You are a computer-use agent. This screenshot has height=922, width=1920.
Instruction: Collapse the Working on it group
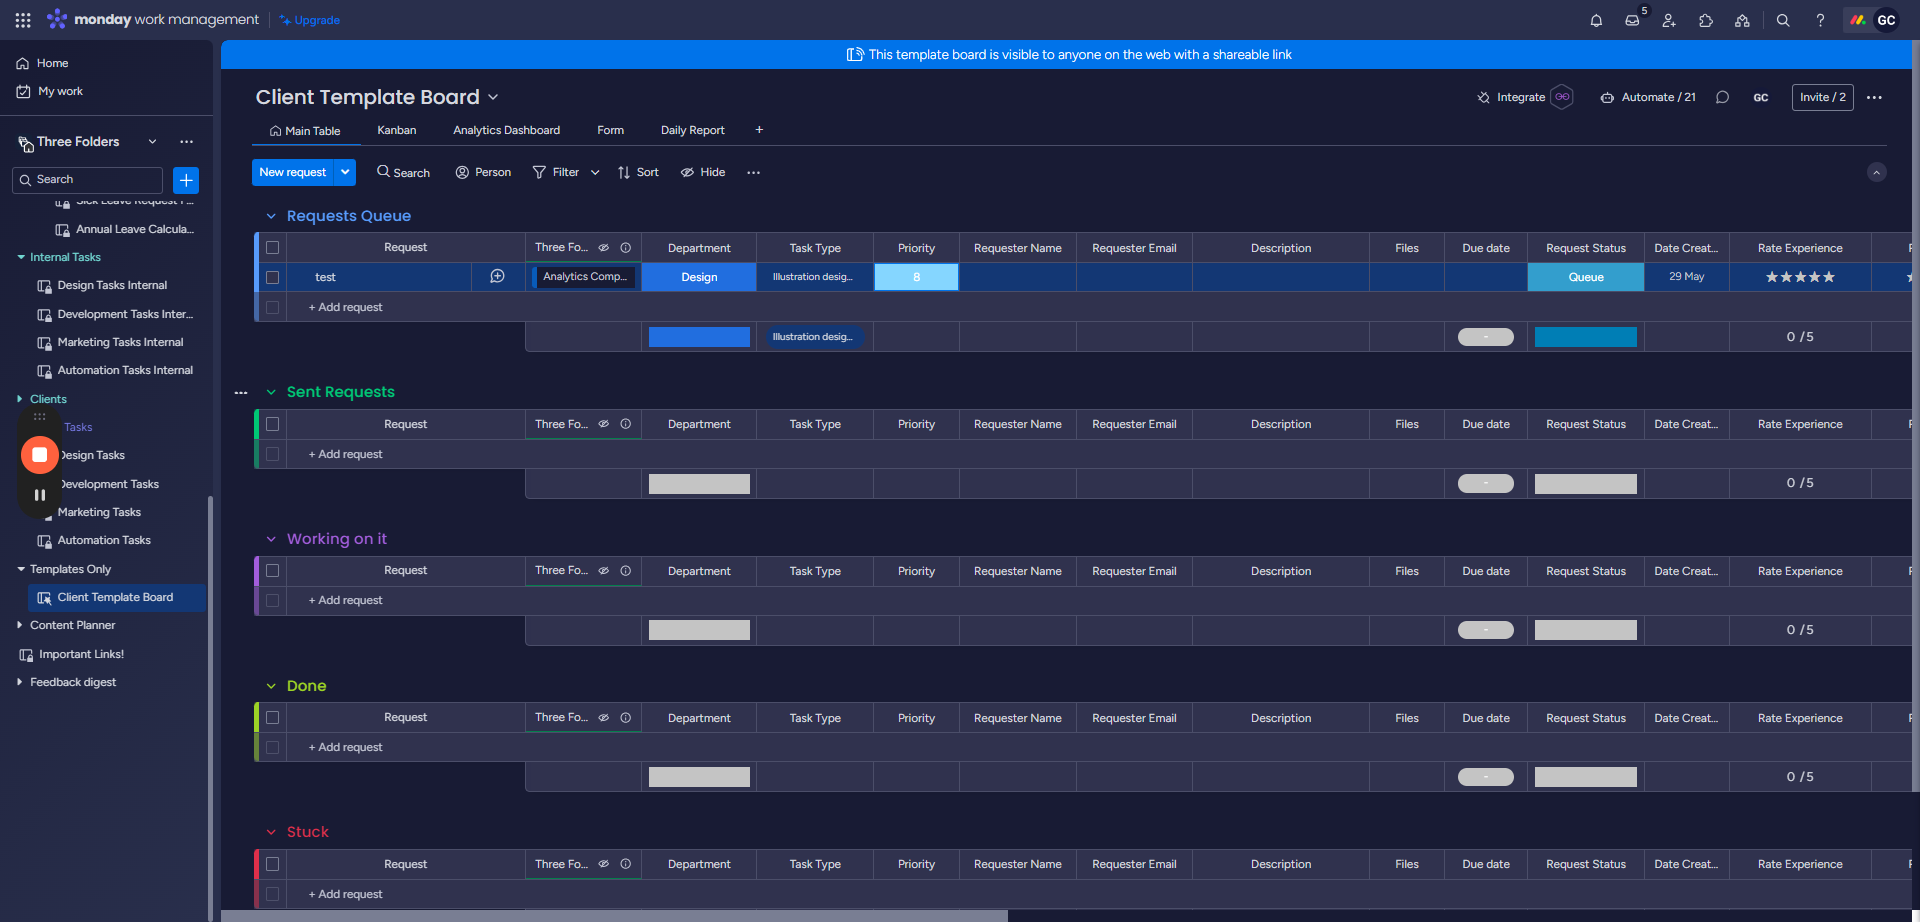(271, 539)
